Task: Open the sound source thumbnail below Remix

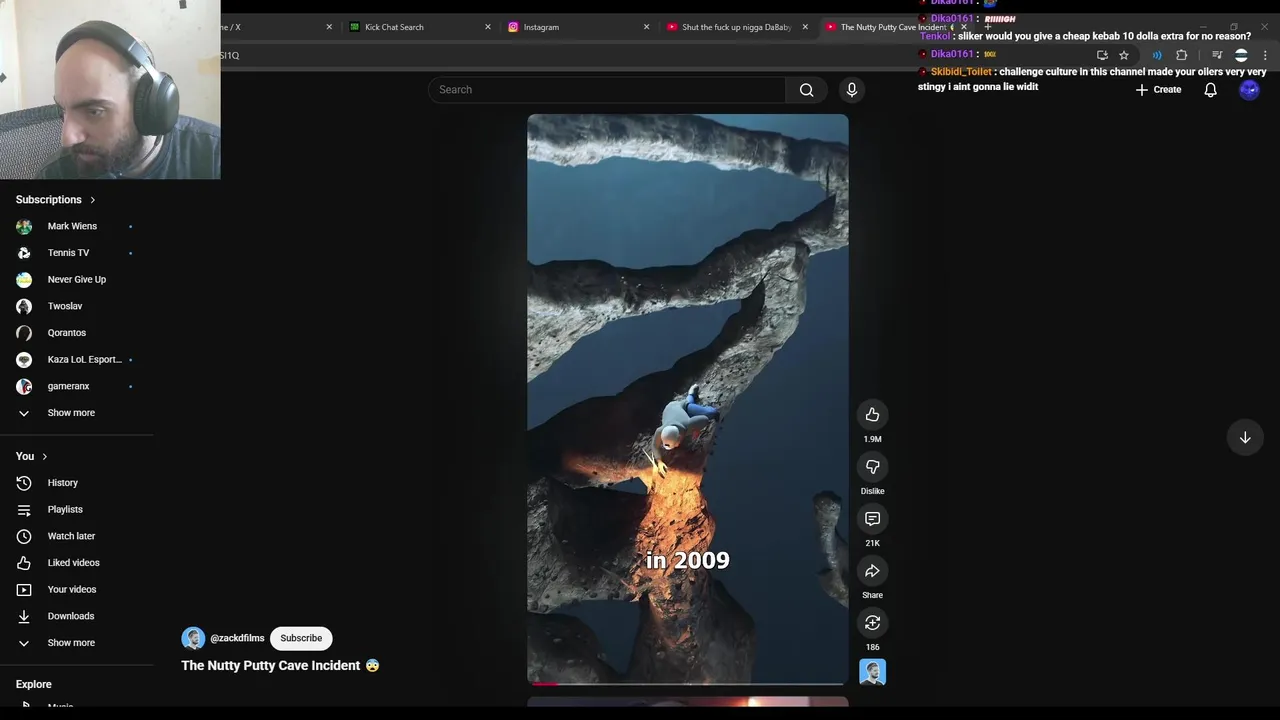Action: pos(872,672)
